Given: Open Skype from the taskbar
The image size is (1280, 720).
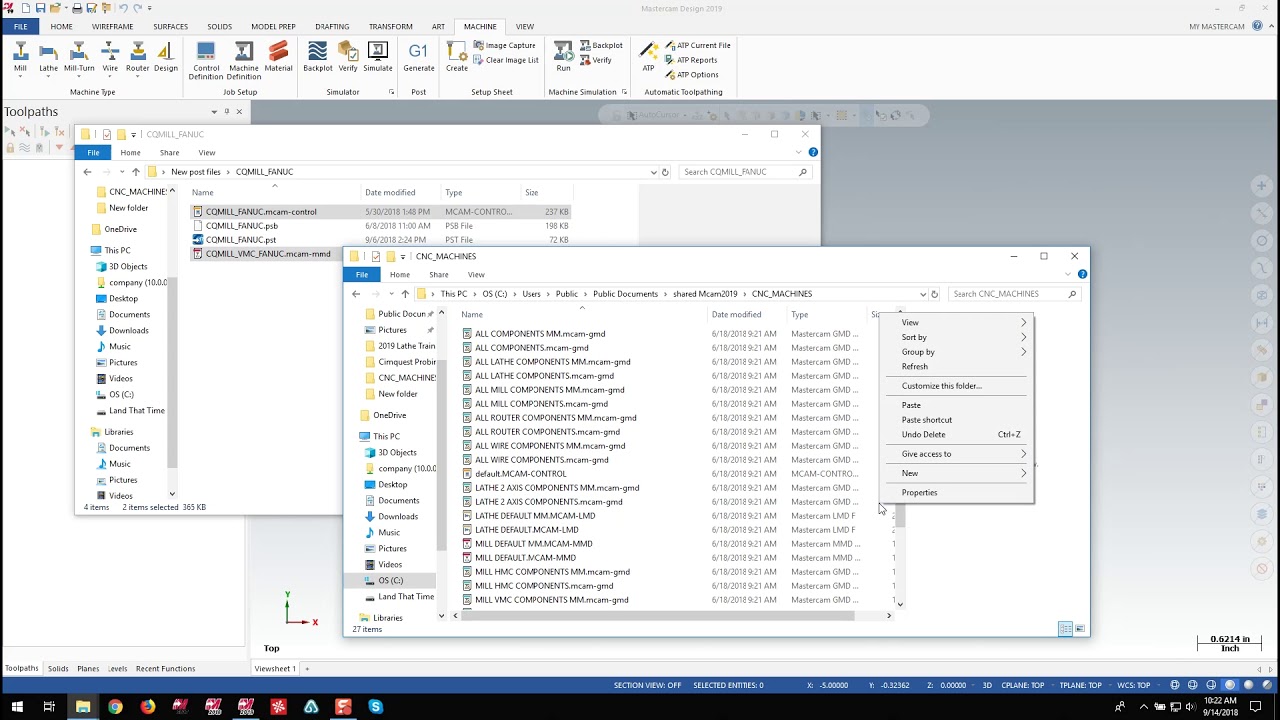Looking at the screenshot, I should coord(376,707).
